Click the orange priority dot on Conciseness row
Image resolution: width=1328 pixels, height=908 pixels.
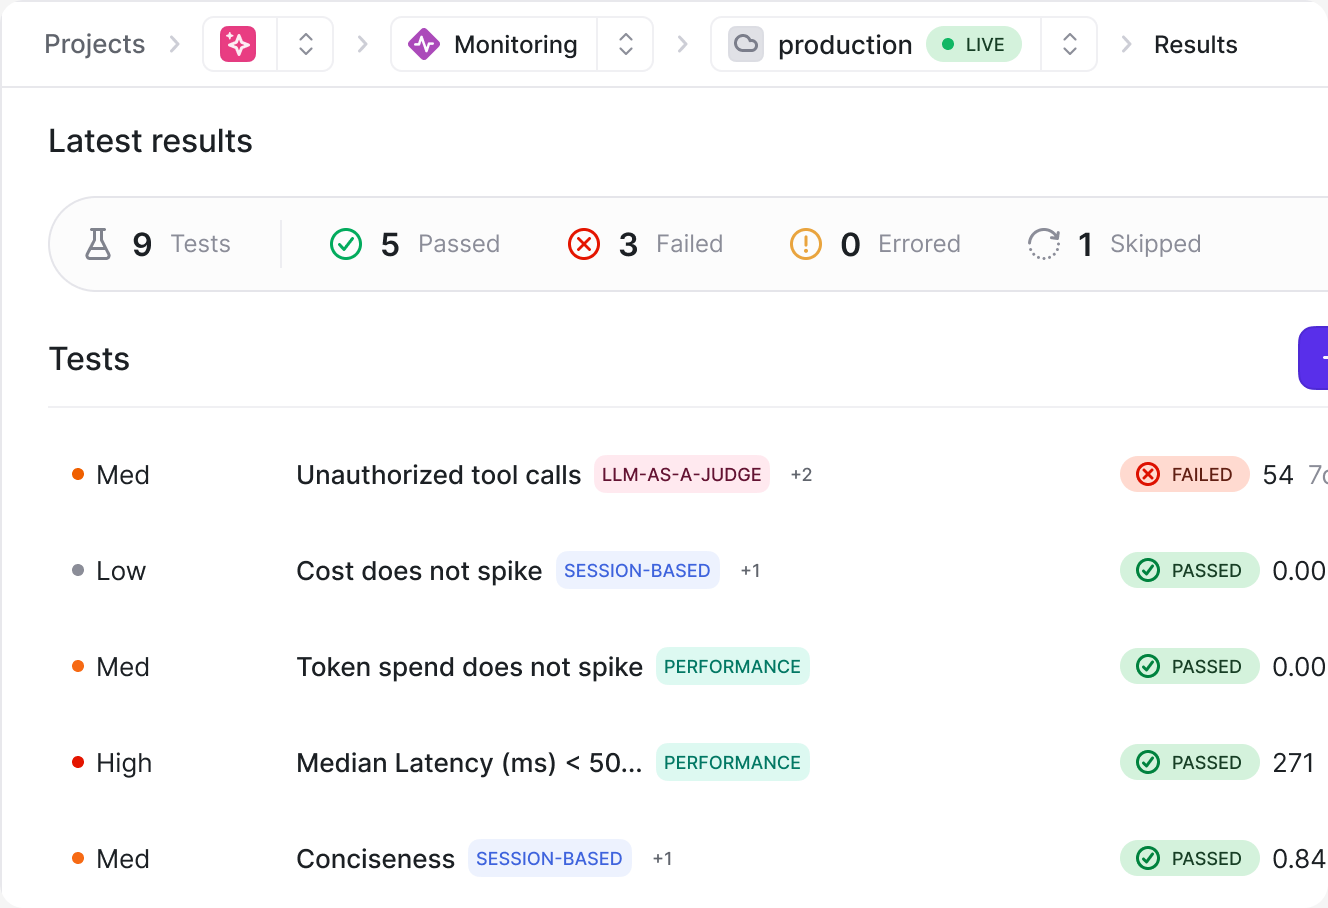pos(78,858)
